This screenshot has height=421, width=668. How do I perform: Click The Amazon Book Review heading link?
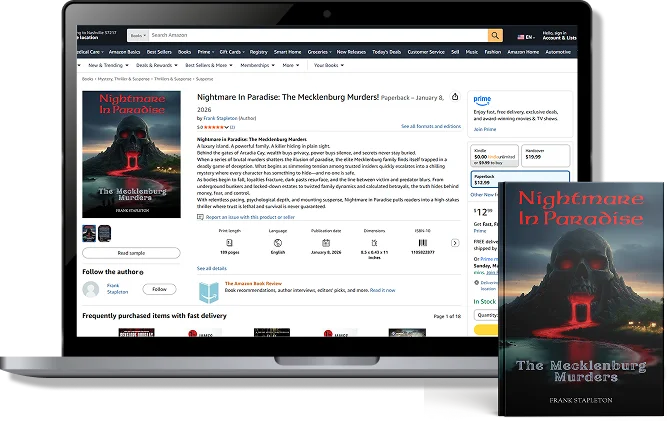(253, 283)
